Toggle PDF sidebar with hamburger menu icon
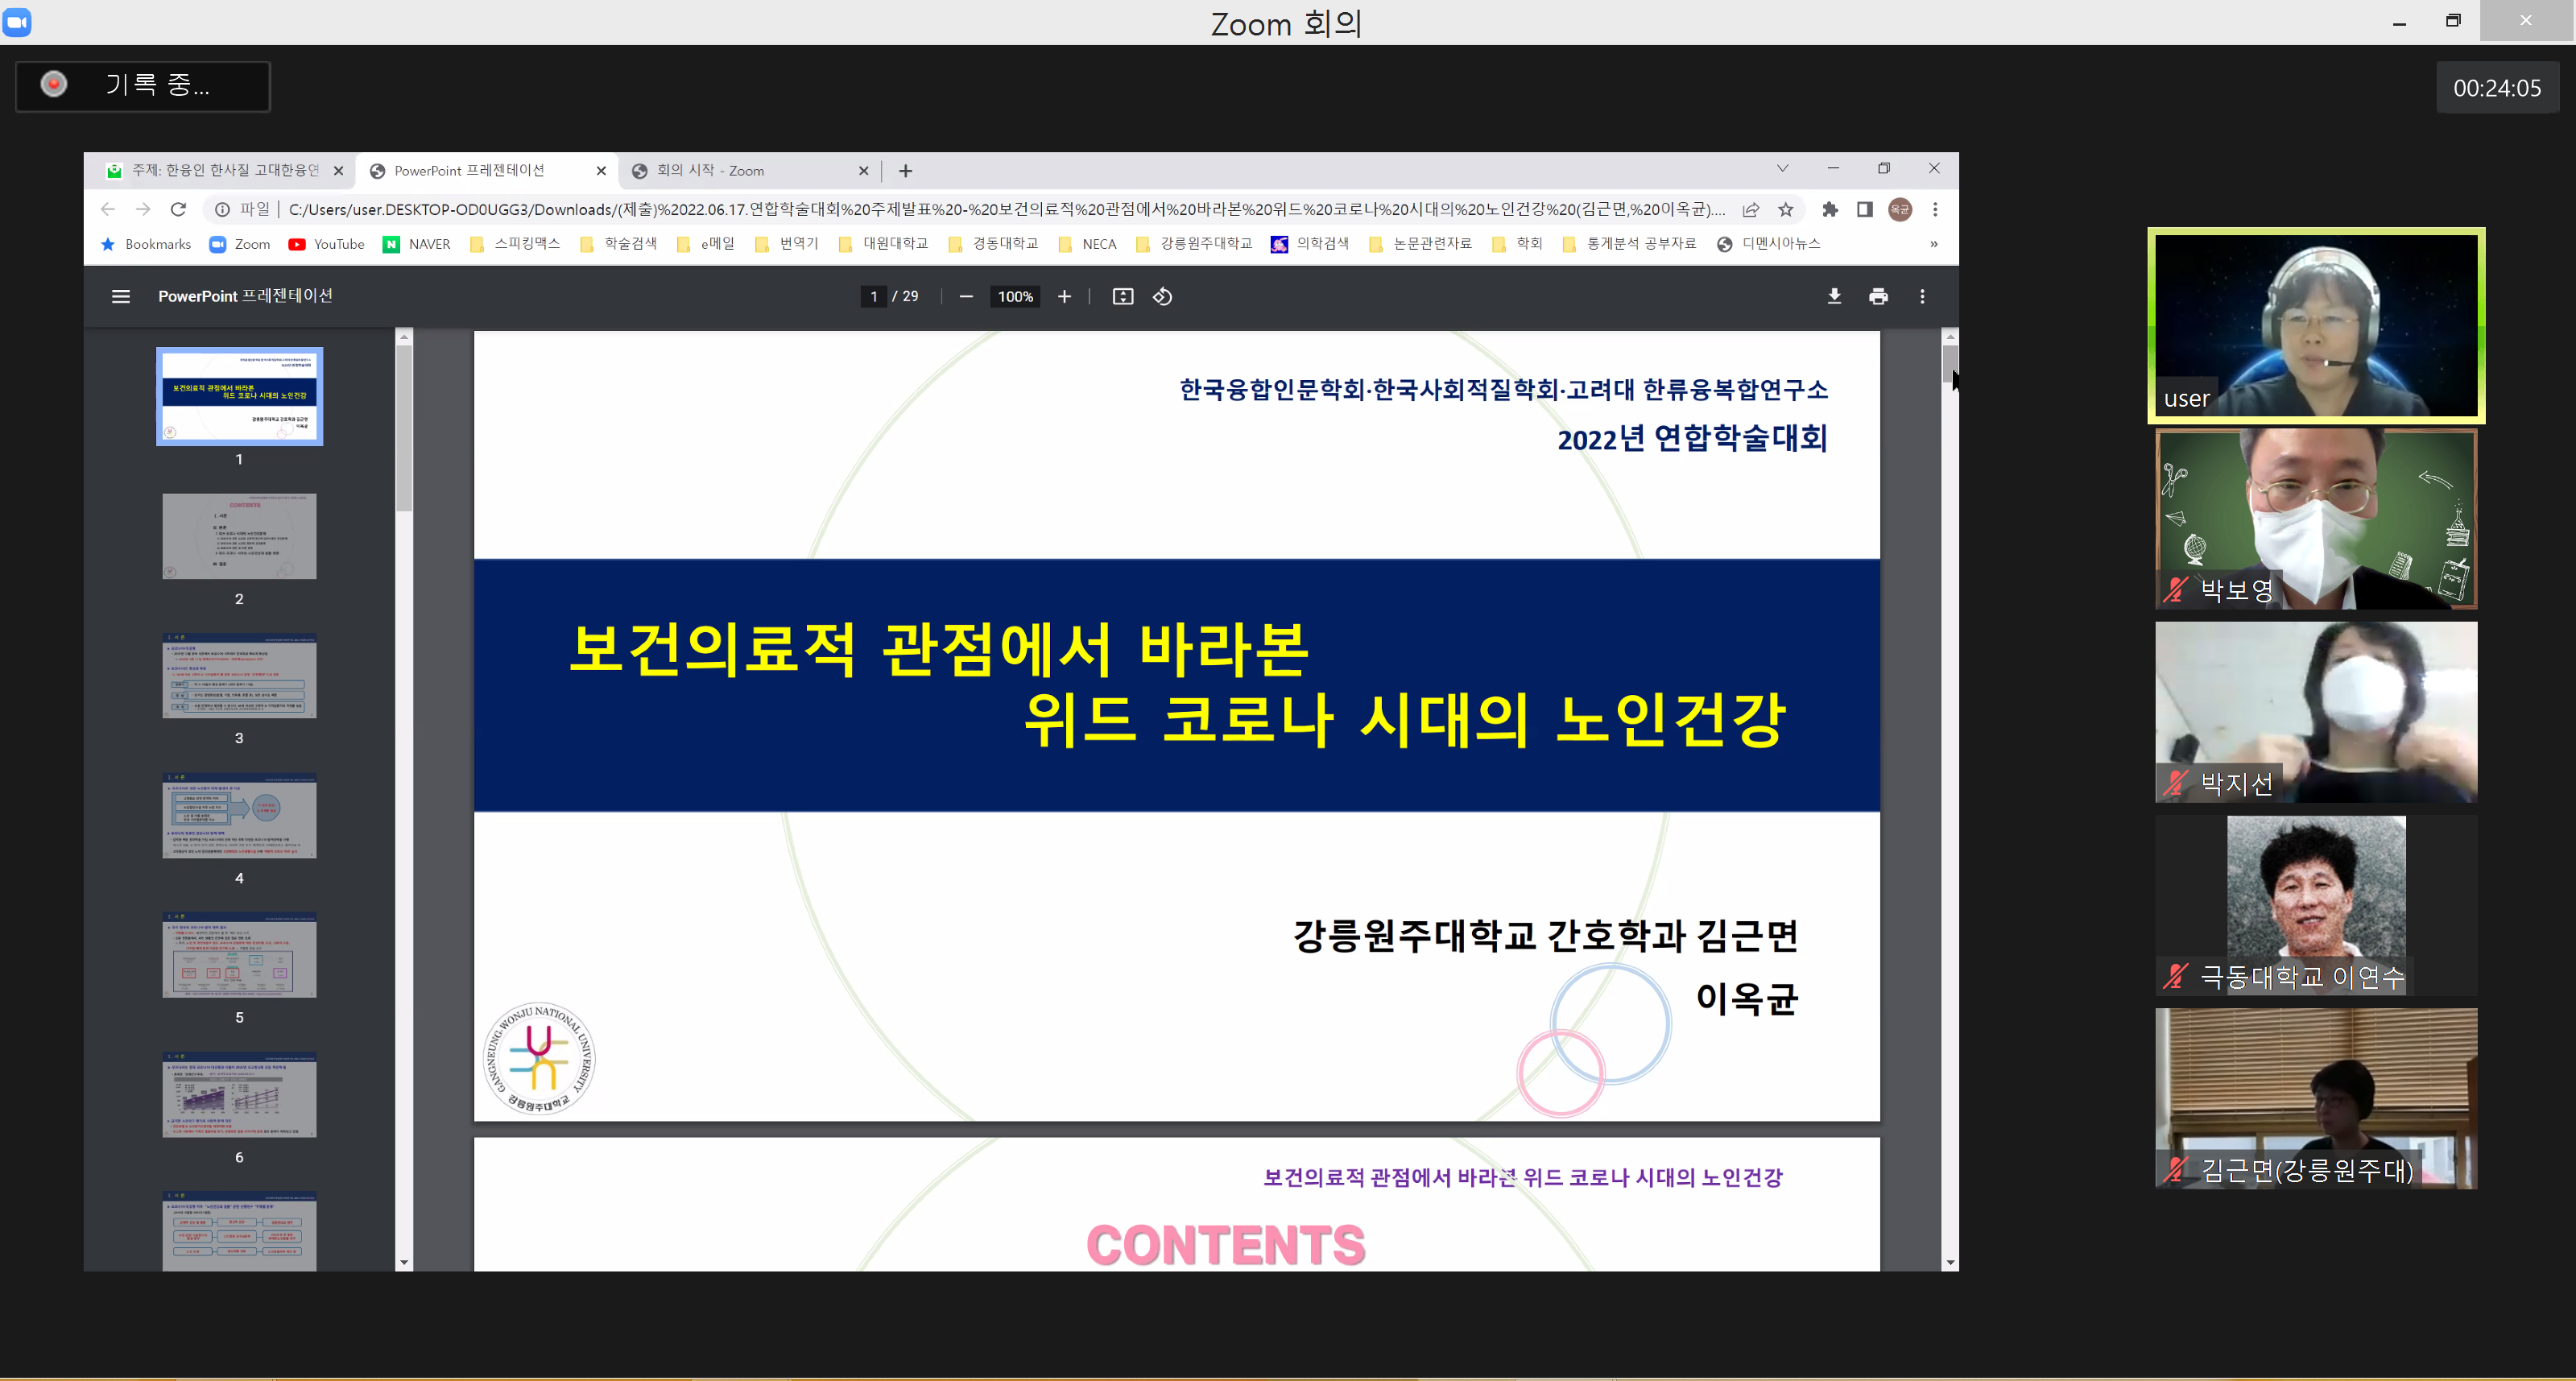This screenshot has width=2576, height=1381. [x=121, y=296]
